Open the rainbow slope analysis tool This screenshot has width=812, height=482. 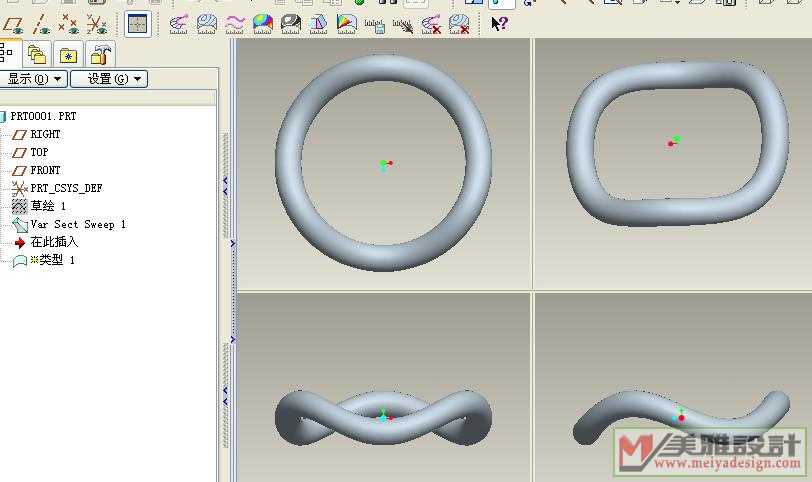(346, 24)
